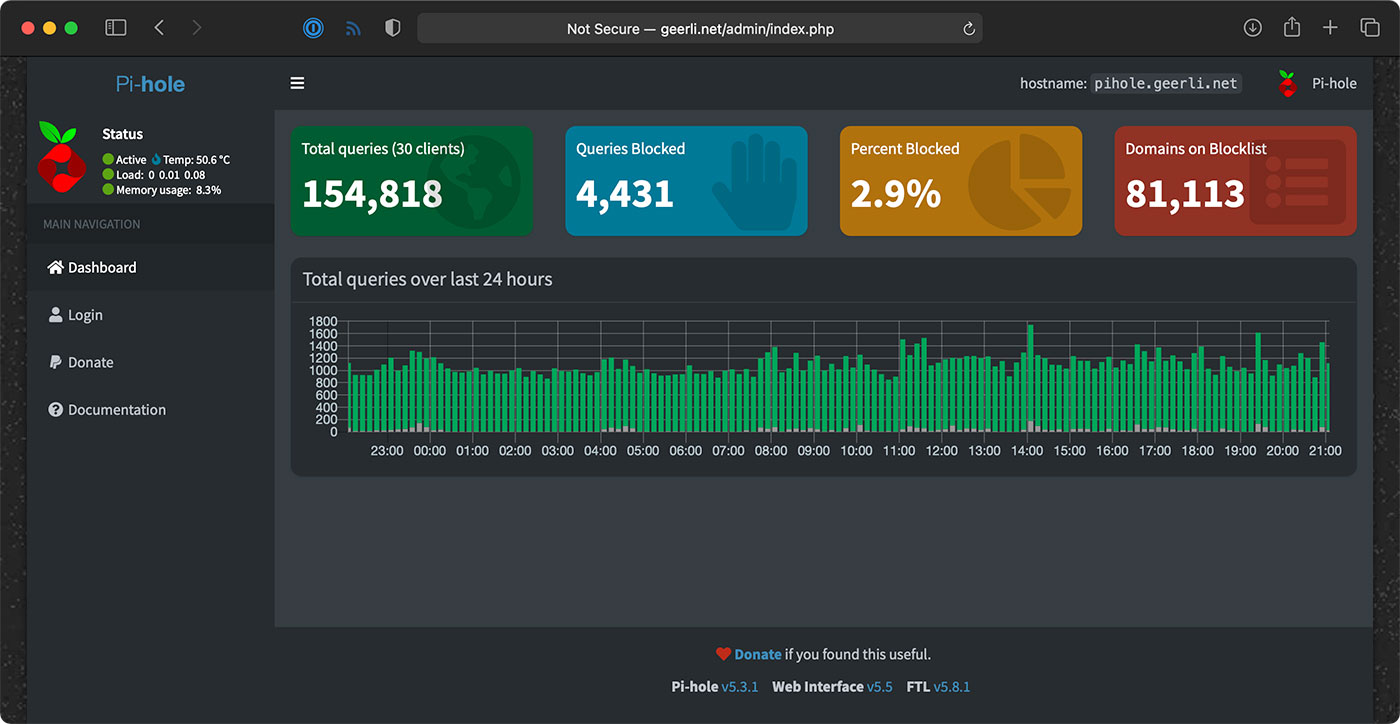
Task: Click the Pi-hole raspberry icon at top right
Action: (x=1288, y=84)
